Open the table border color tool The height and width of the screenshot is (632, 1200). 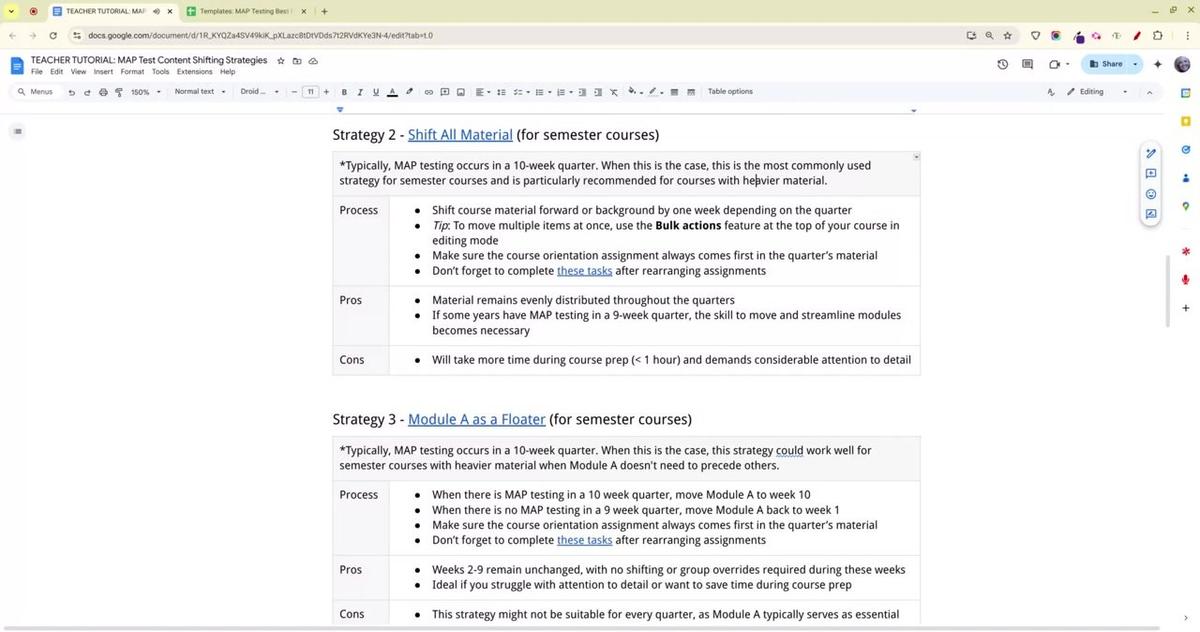pyautogui.click(x=655, y=92)
